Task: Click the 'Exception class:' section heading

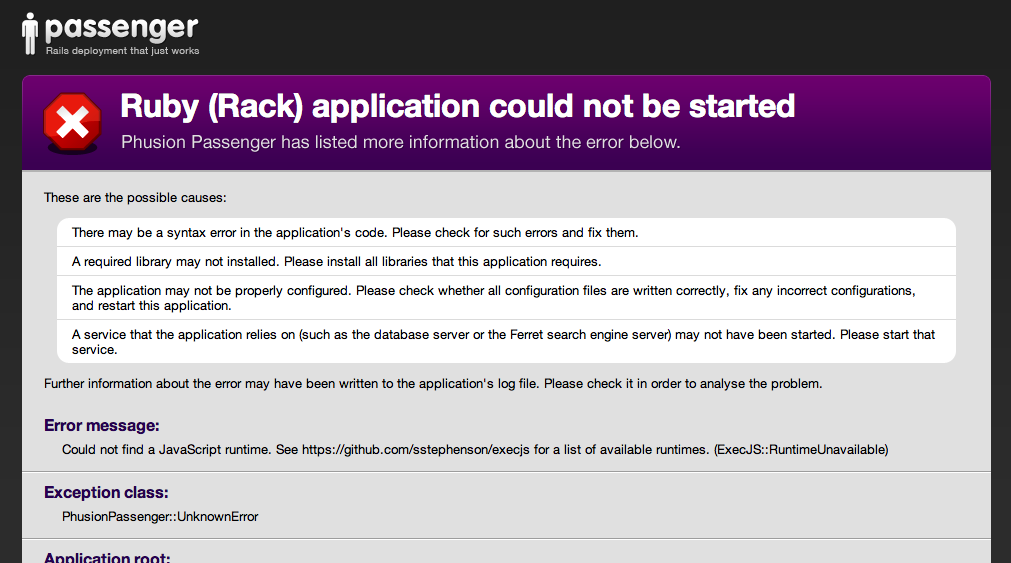Action: click(x=106, y=493)
